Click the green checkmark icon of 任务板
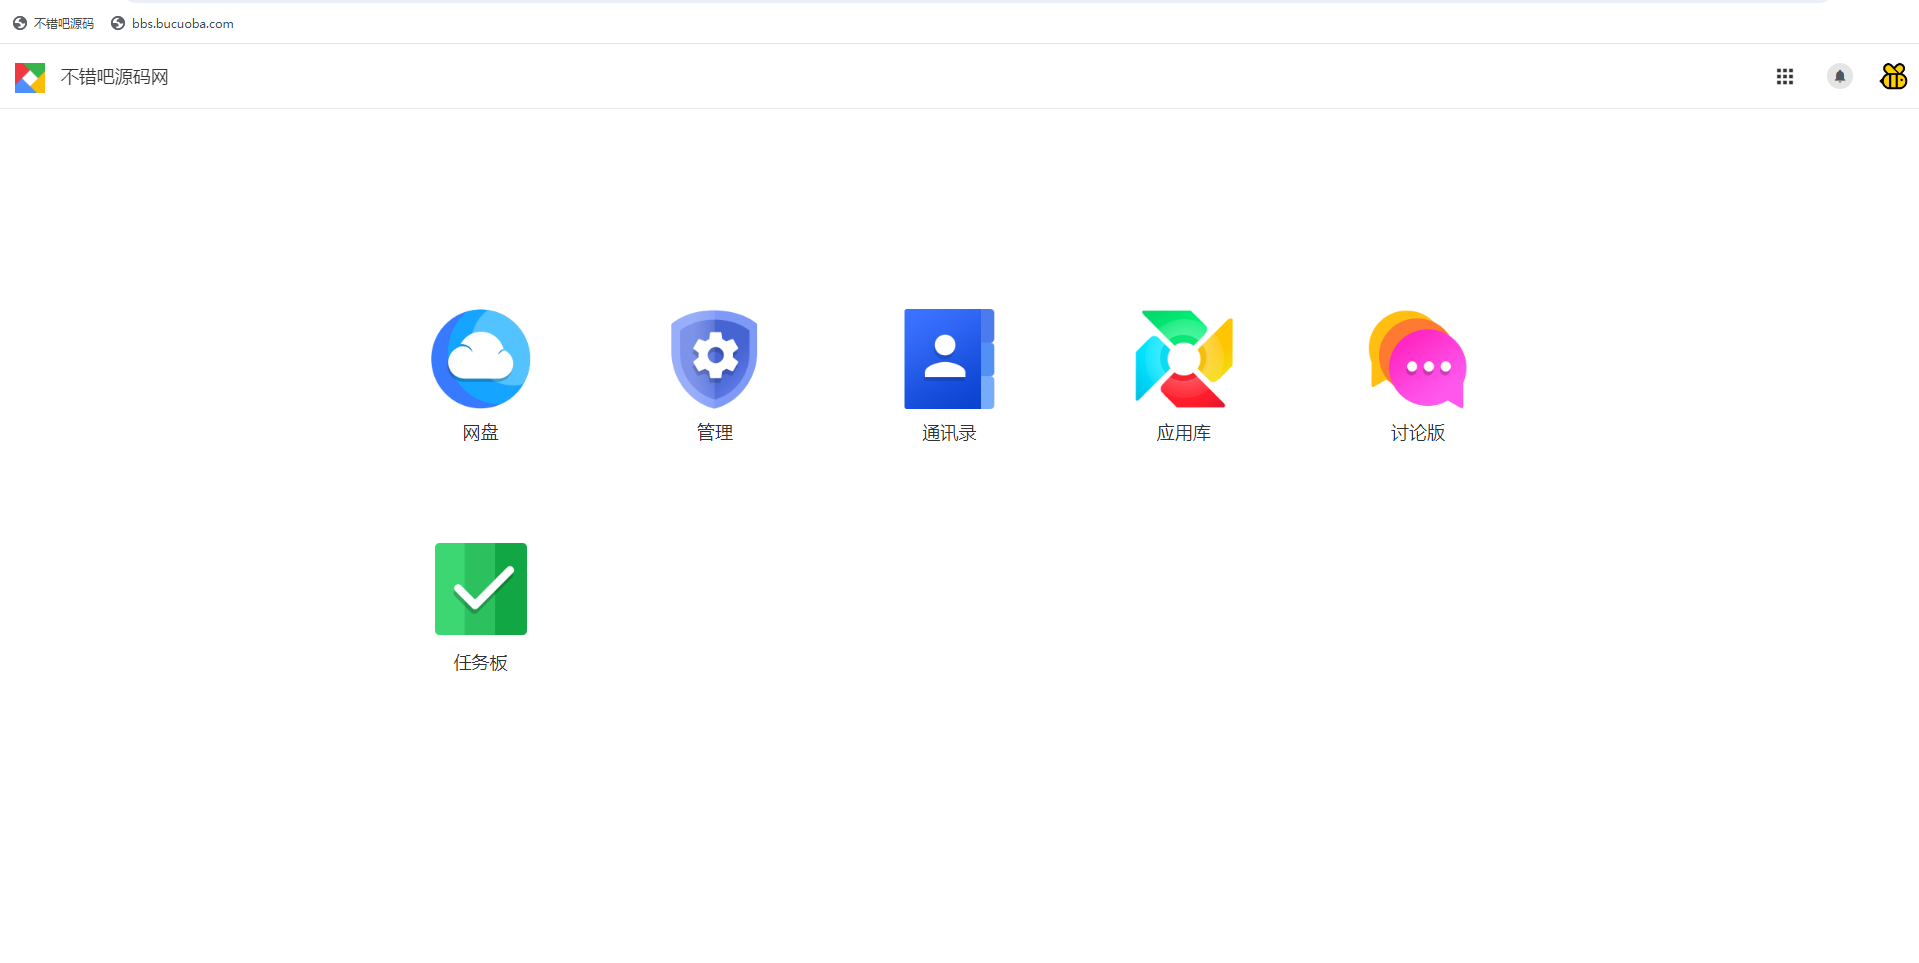 [x=480, y=588]
